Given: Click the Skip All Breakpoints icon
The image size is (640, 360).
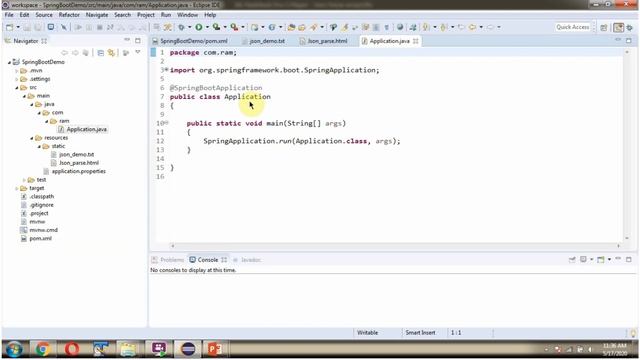Looking at the screenshot, I should [x=64, y=27].
